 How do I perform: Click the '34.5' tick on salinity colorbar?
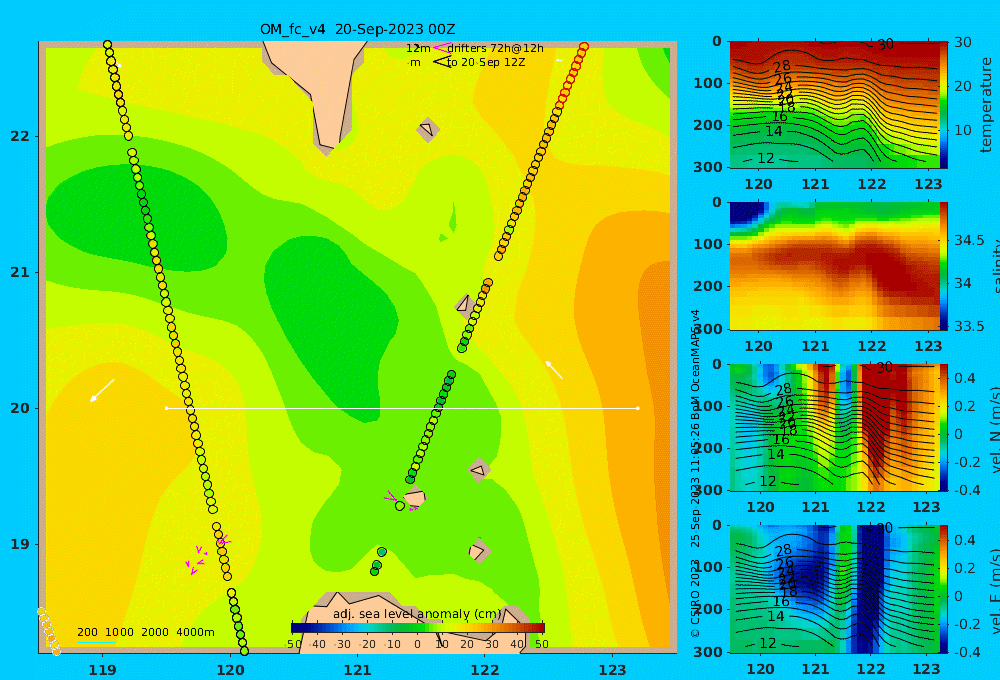(x=969, y=240)
